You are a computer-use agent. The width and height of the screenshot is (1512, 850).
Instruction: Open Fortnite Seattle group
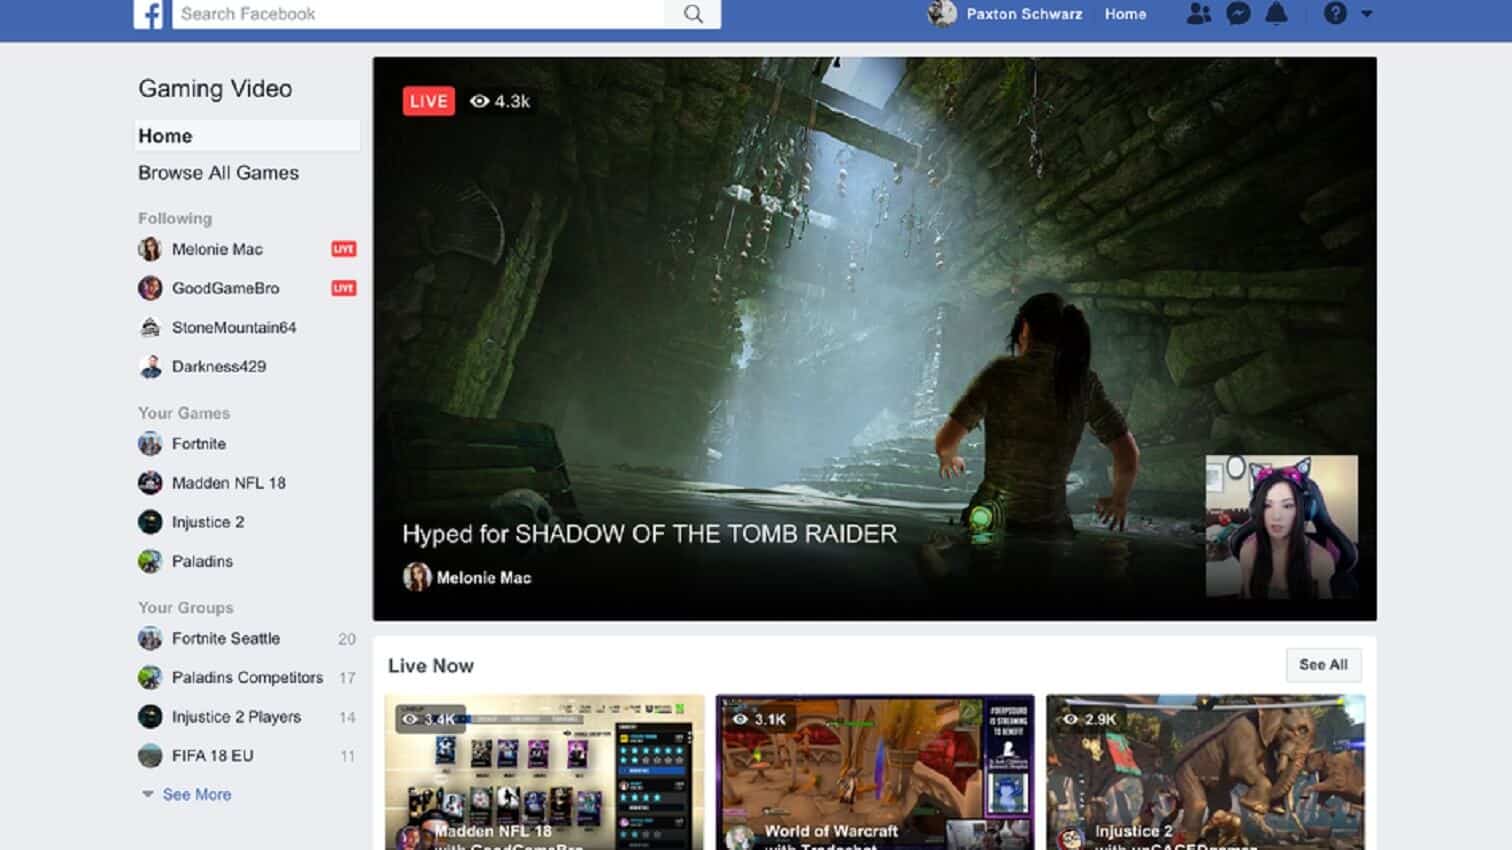[226, 638]
